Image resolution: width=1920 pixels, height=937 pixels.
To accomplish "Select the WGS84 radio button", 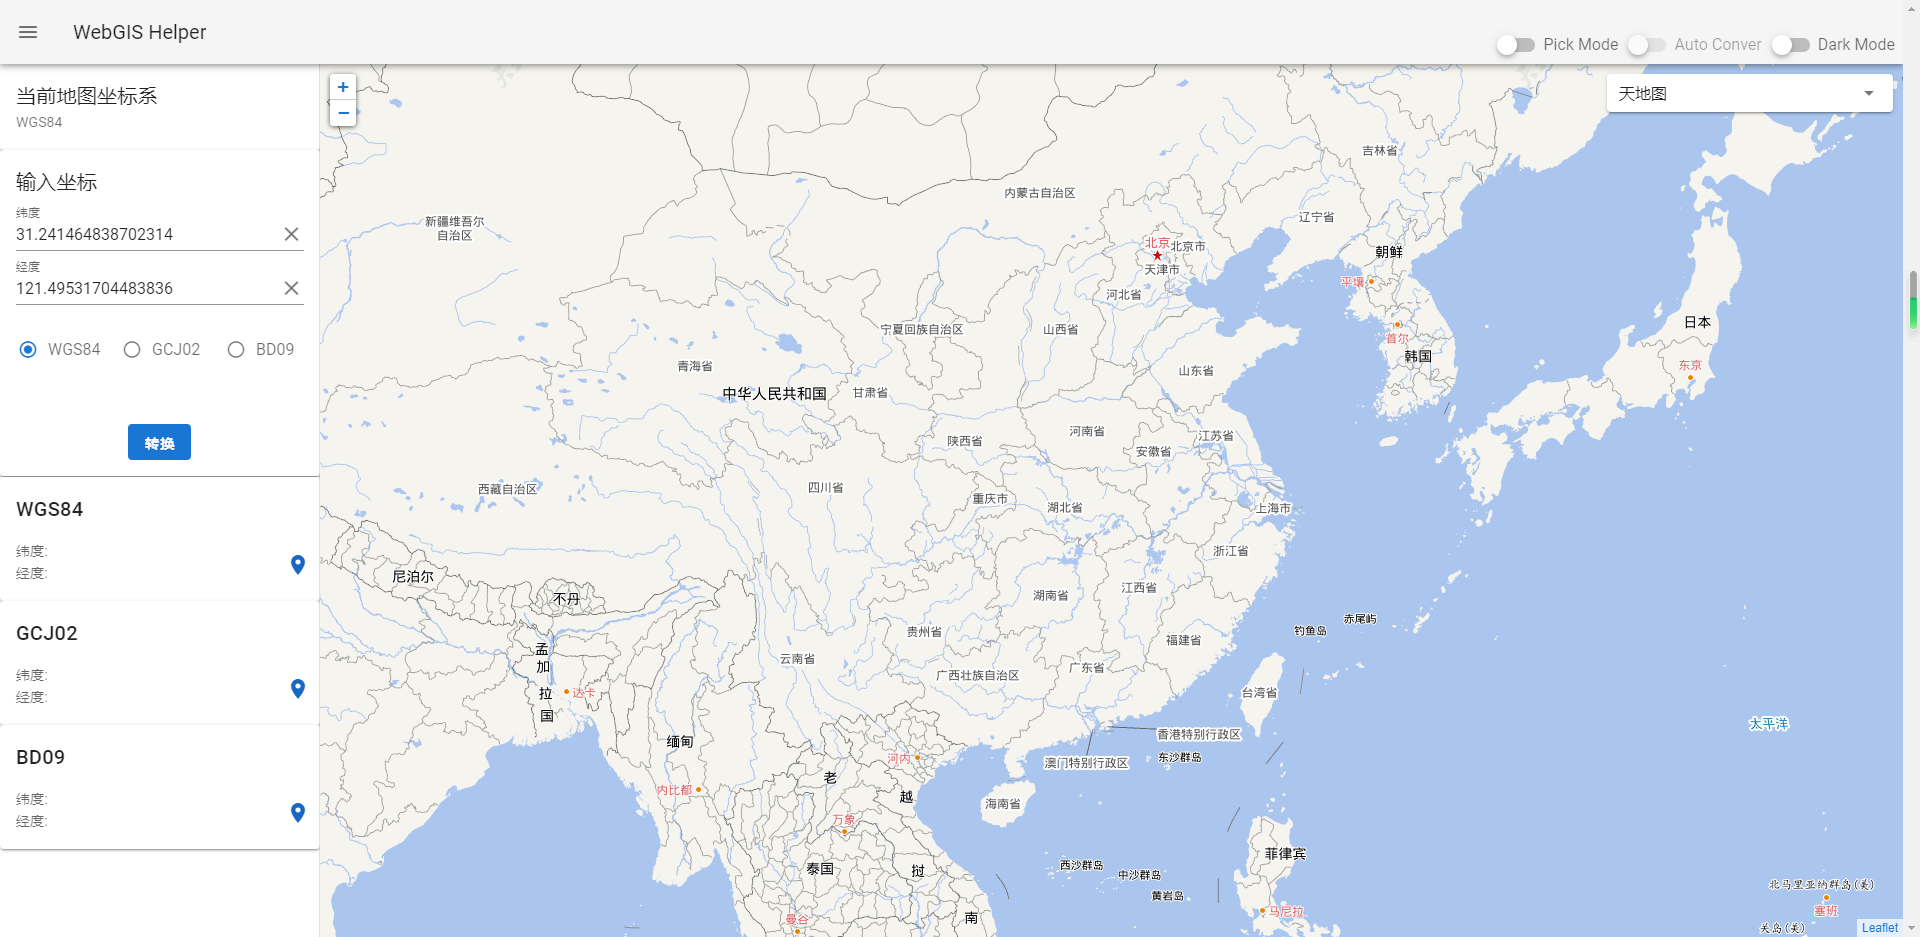I will pos(28,349).
